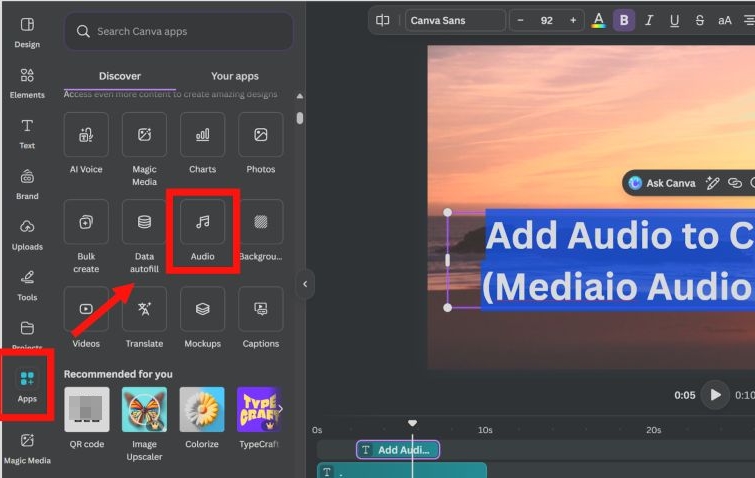755x478 pixels.
Task: Open the Brand sidebar panel
Action: tap(27, 185)
